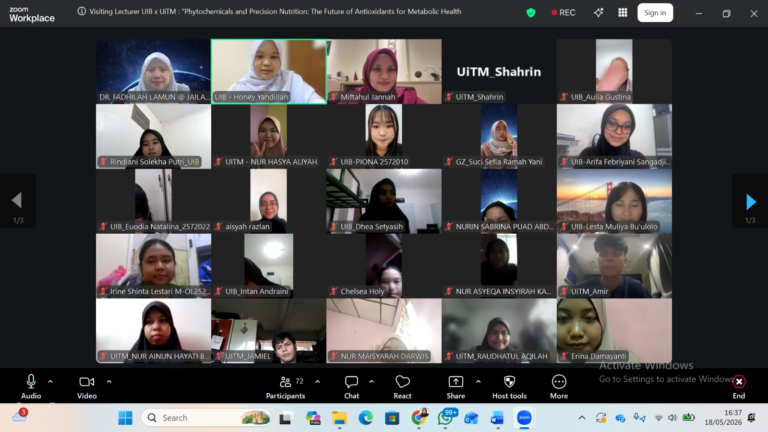Toggle the Video camera button
The width and height of the screenshot is (768, 432).
(x=87, y=386)
